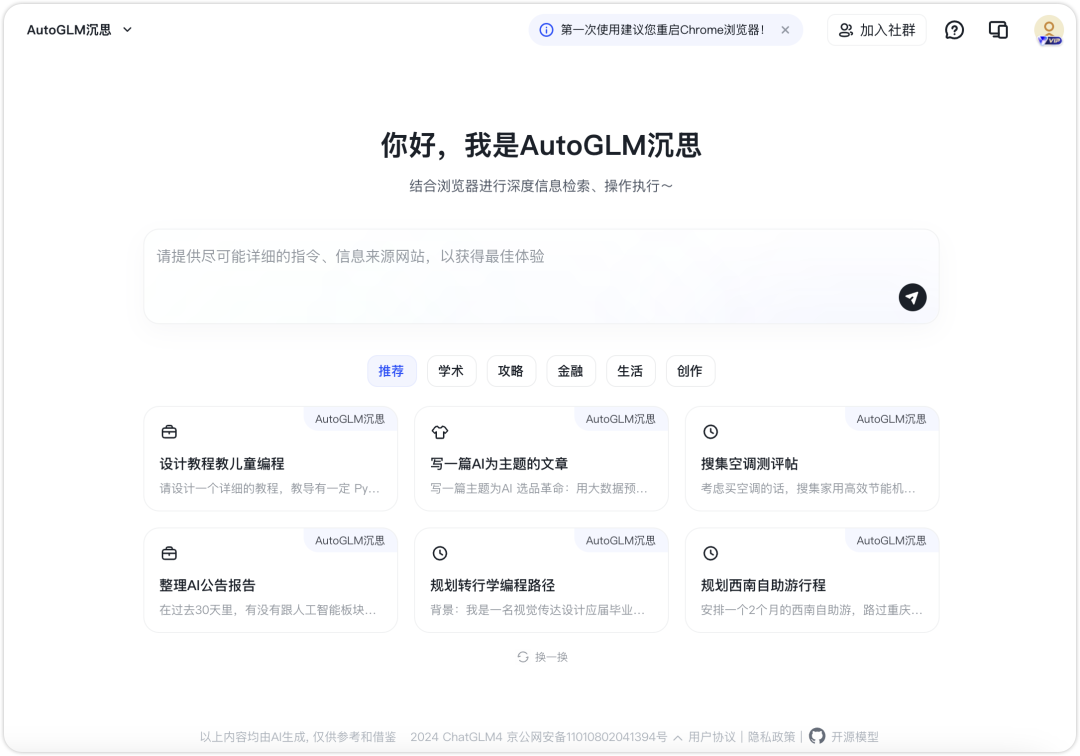Click description text 安排一个2个月的西南自助游
The width and height of the screenshot is (1080, 756).
coord(811,610)
